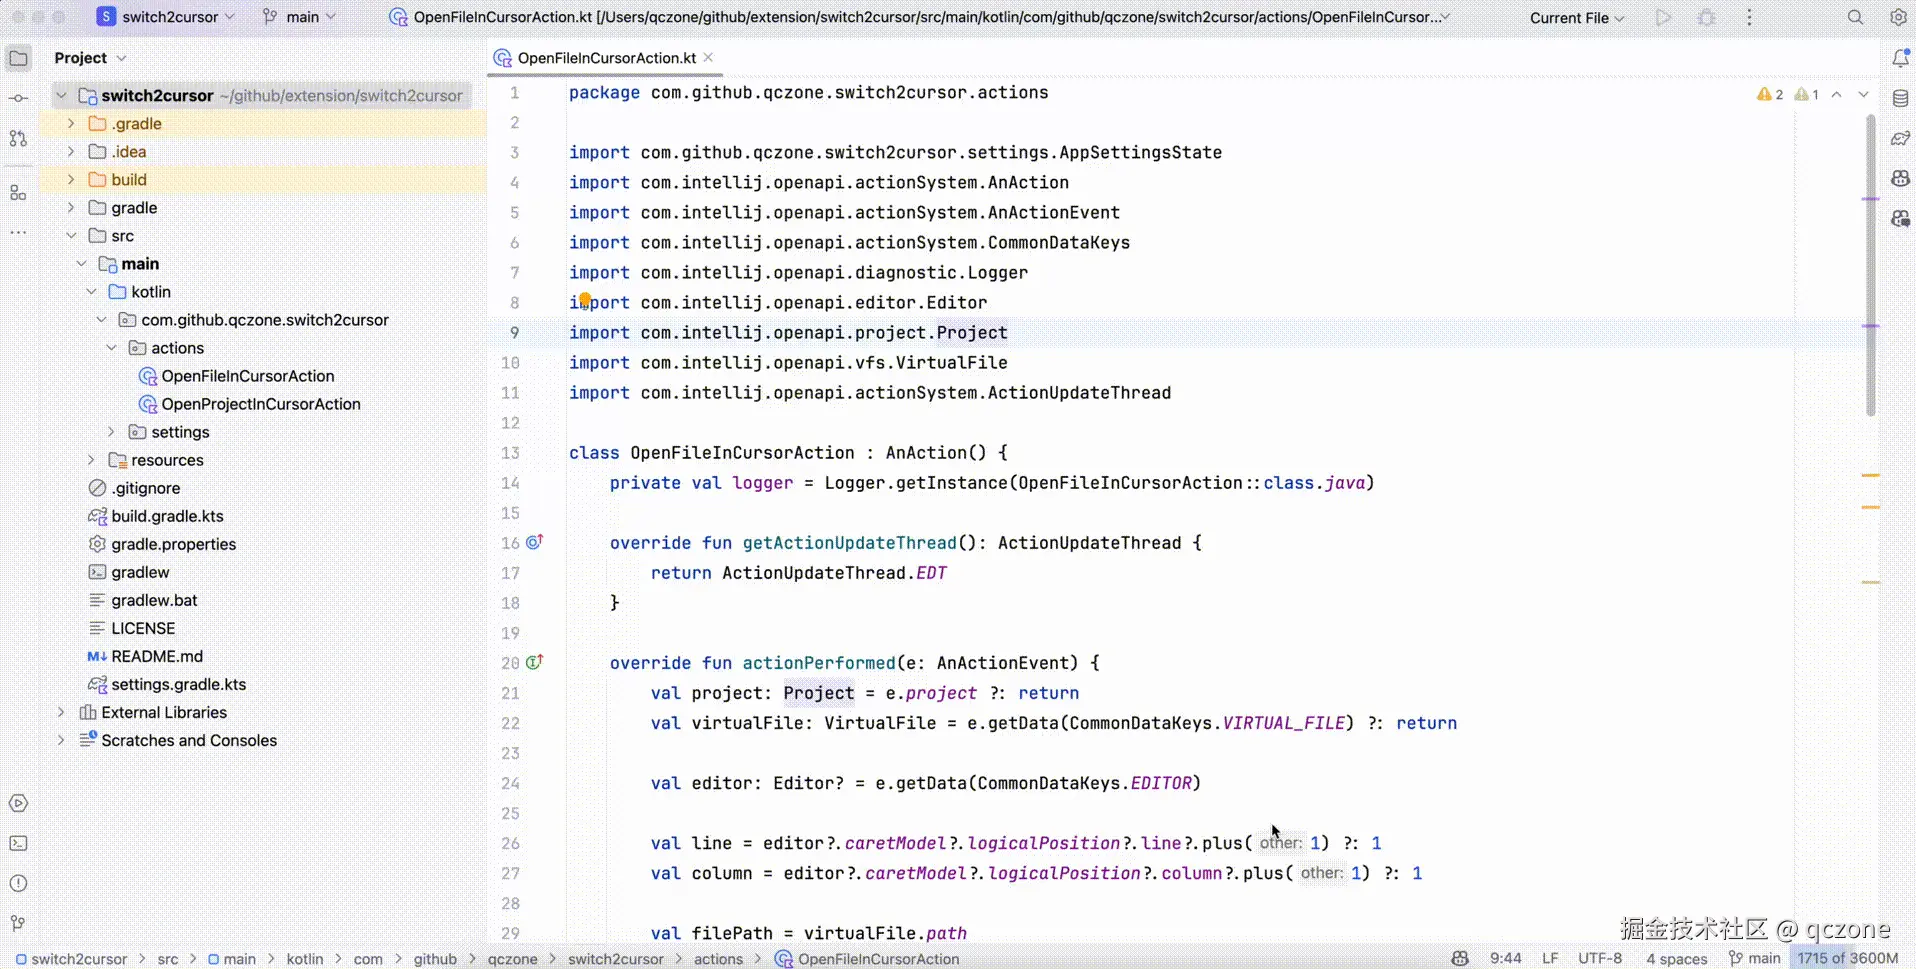This screenshot has height=969, width=1916.
Task: Collapse the settings package in project tree
Action: pyautogui.click(x=111, y=431)
